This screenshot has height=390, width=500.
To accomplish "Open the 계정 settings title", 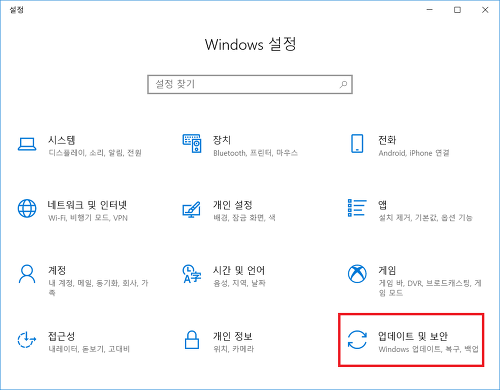I will click(x=57, y=270).
